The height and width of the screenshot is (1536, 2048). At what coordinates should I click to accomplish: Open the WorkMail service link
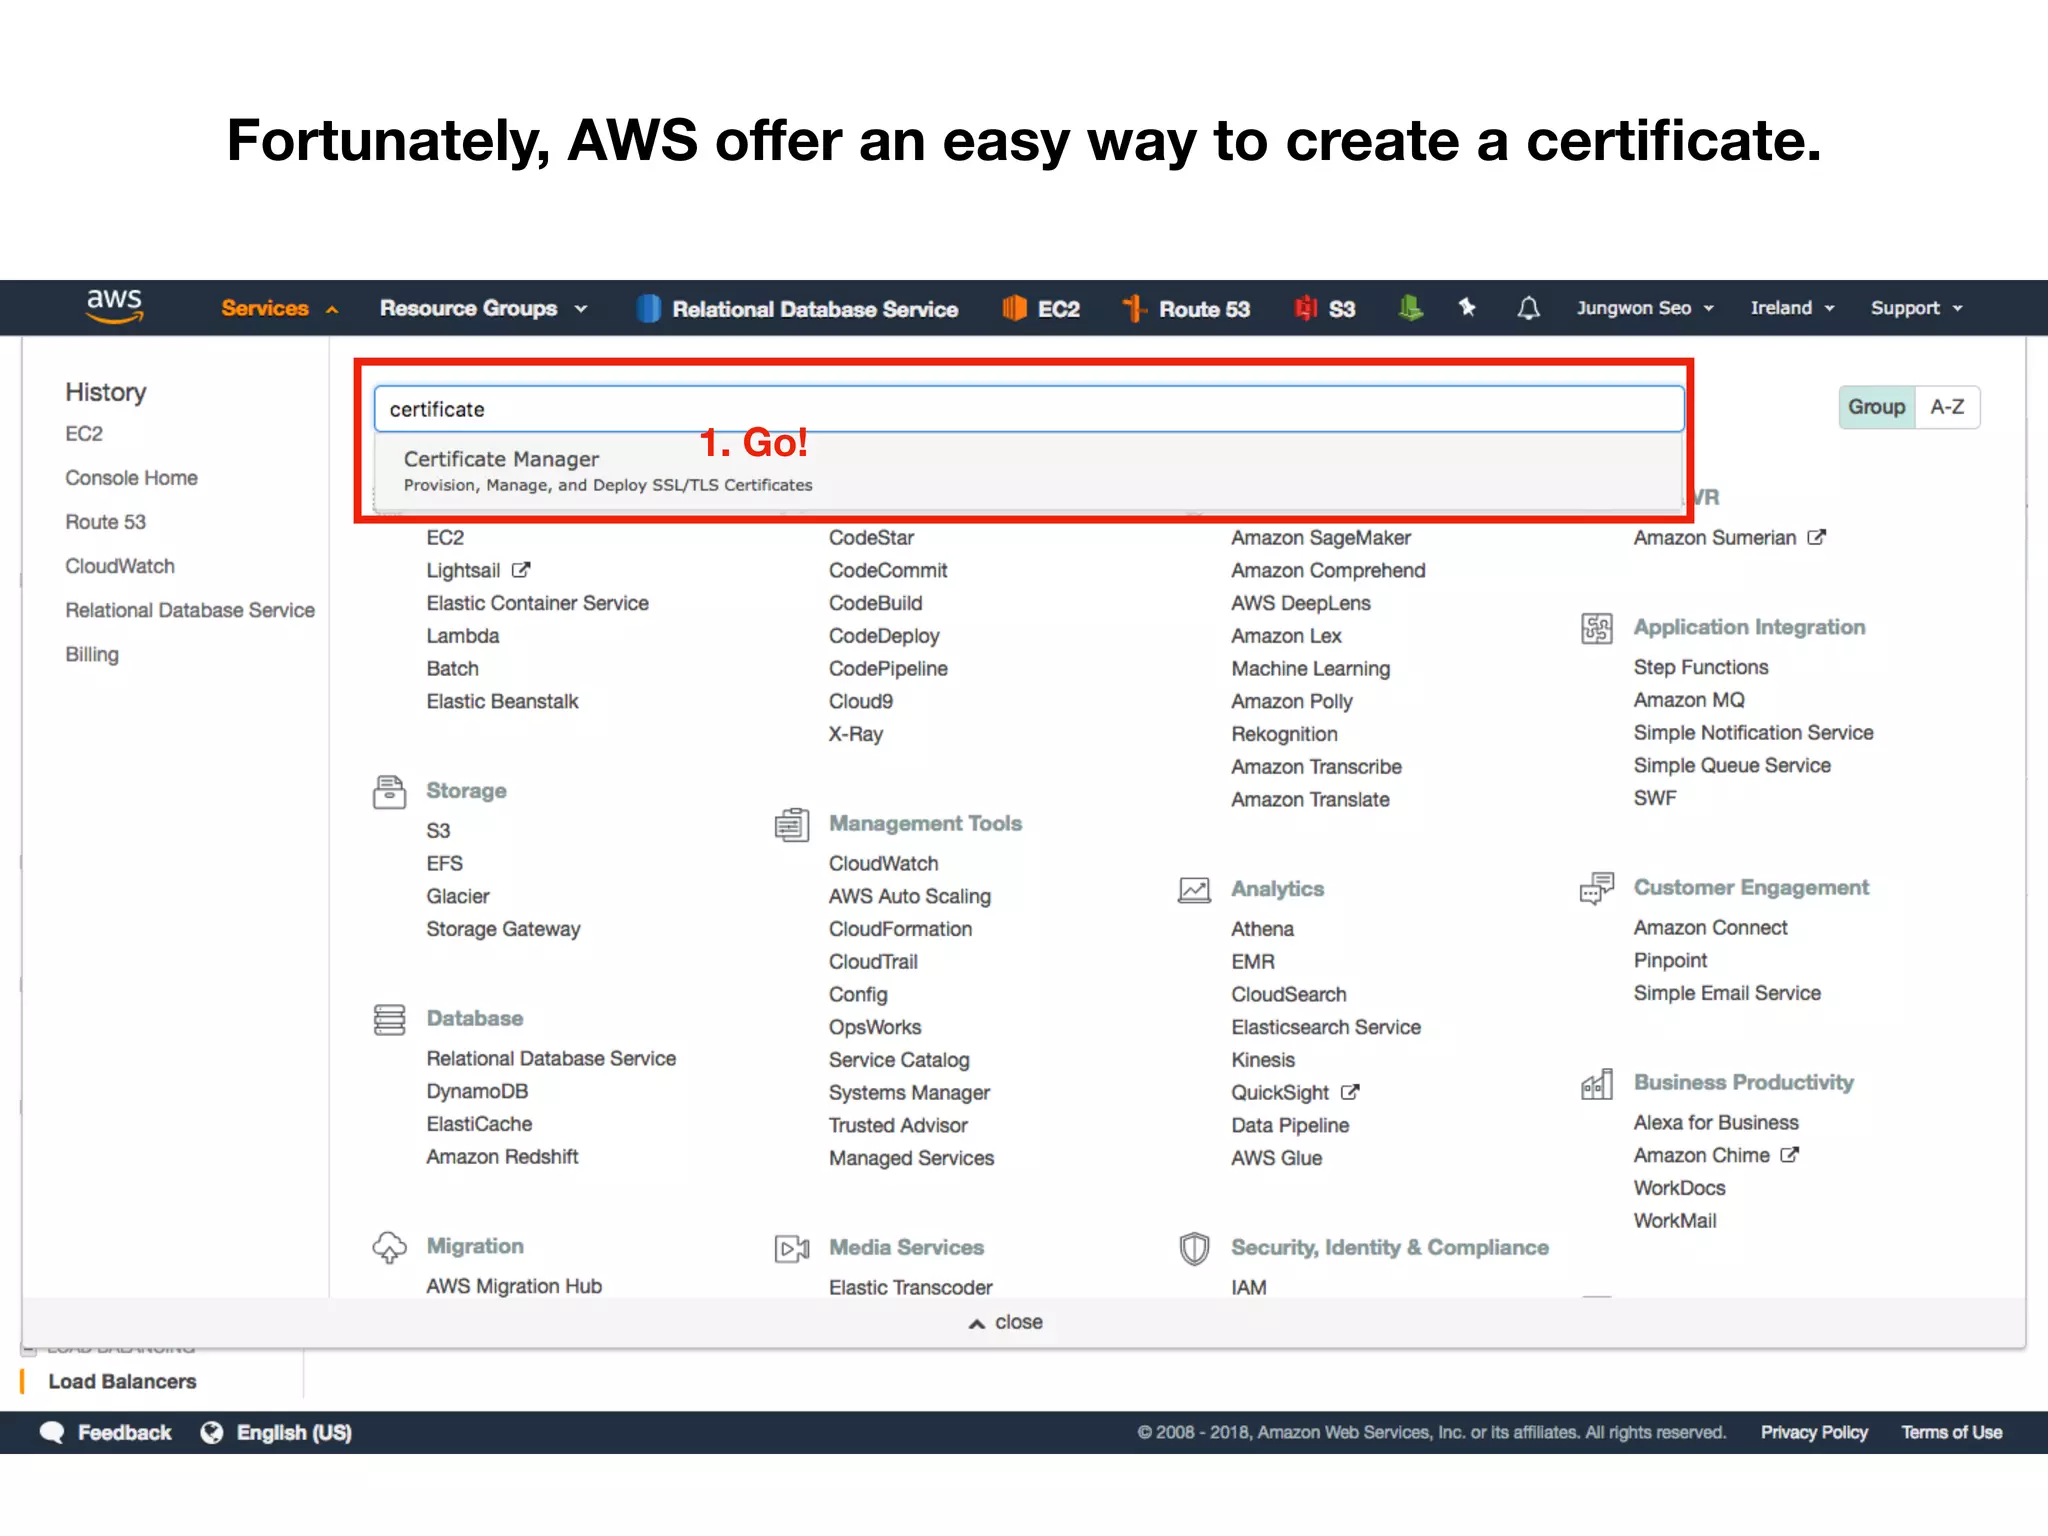pyautogui.click(x=1675, y=1221)
